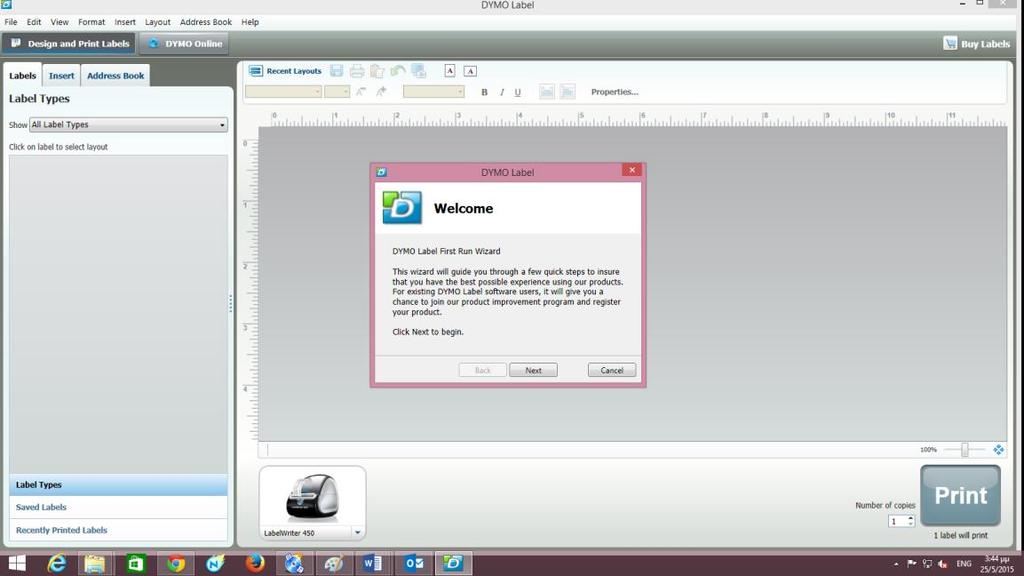Open the Recent Layouts list
Screen dimensions: 1024x576
[x=286, y=71]
